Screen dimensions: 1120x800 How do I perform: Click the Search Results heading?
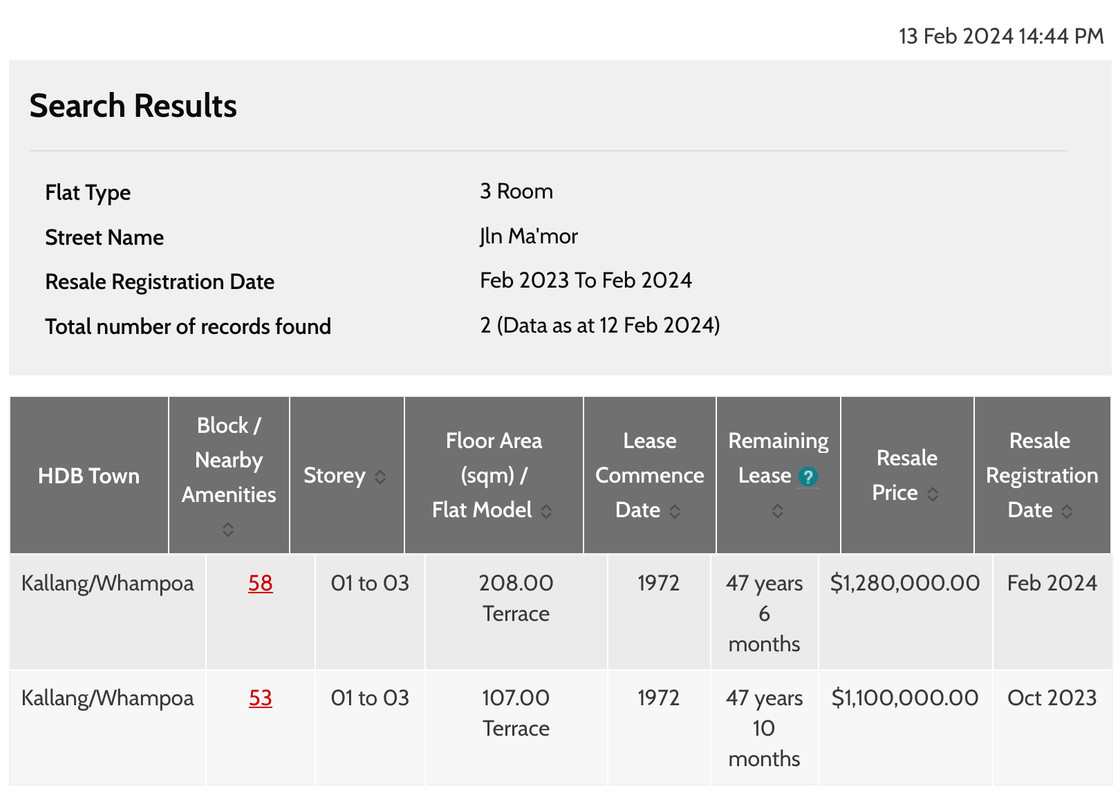tap(133, 106)
